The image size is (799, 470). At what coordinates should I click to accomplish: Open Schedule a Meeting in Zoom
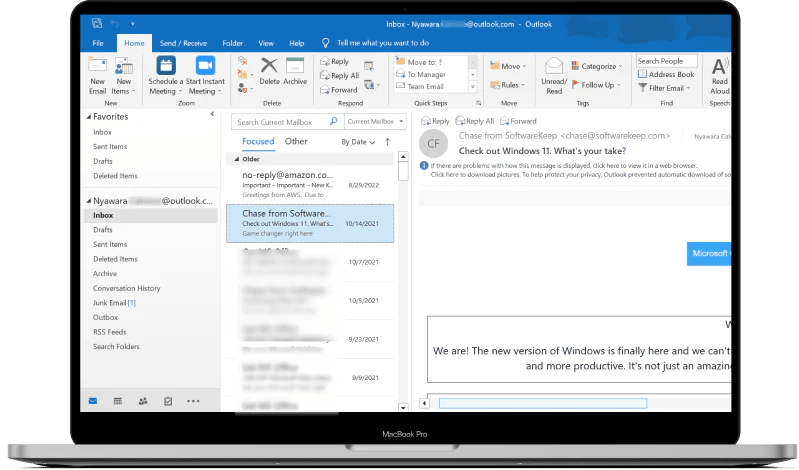click(x=166, y=75)
